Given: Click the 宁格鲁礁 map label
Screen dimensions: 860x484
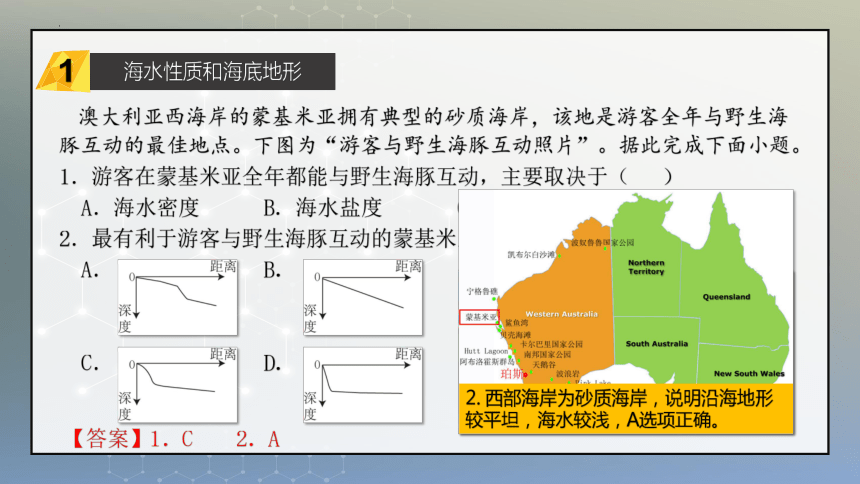Looking at the screenshot, I should [482, 291].
